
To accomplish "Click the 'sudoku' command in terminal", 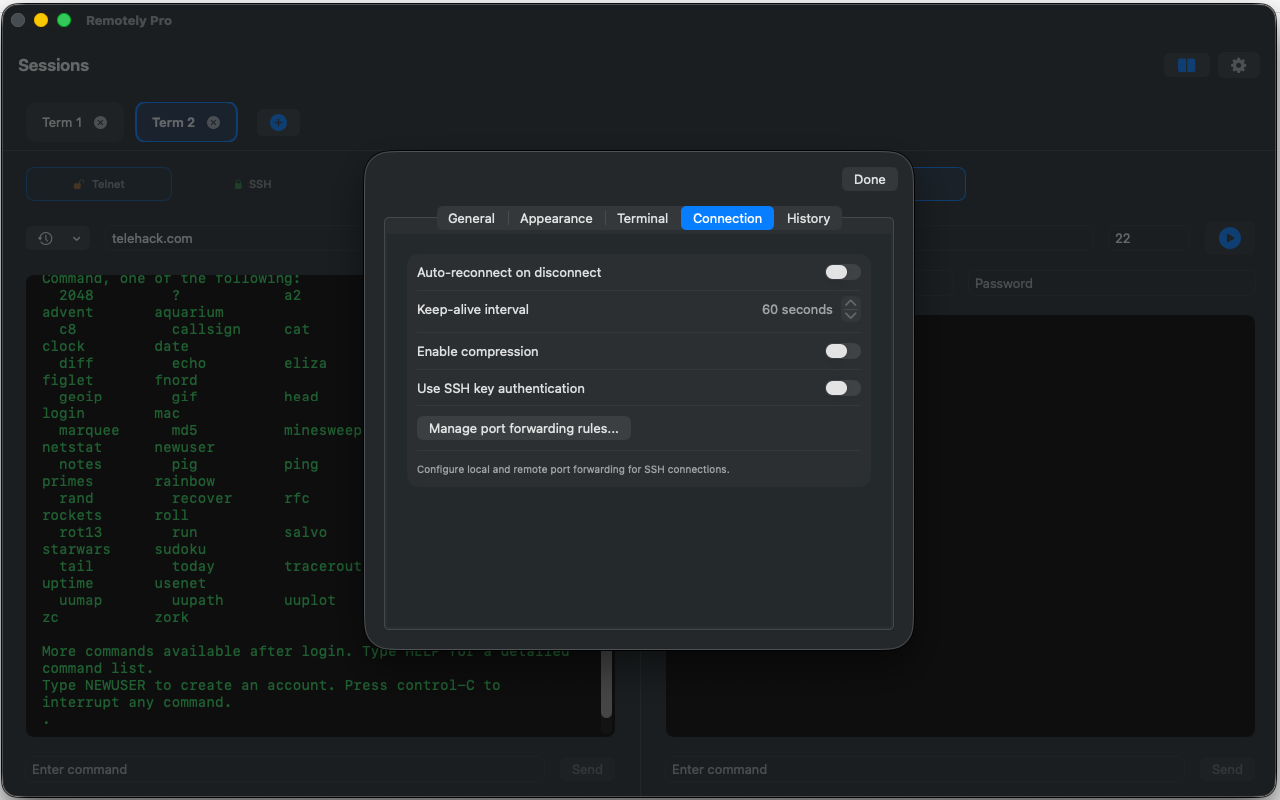I will 180,549.
